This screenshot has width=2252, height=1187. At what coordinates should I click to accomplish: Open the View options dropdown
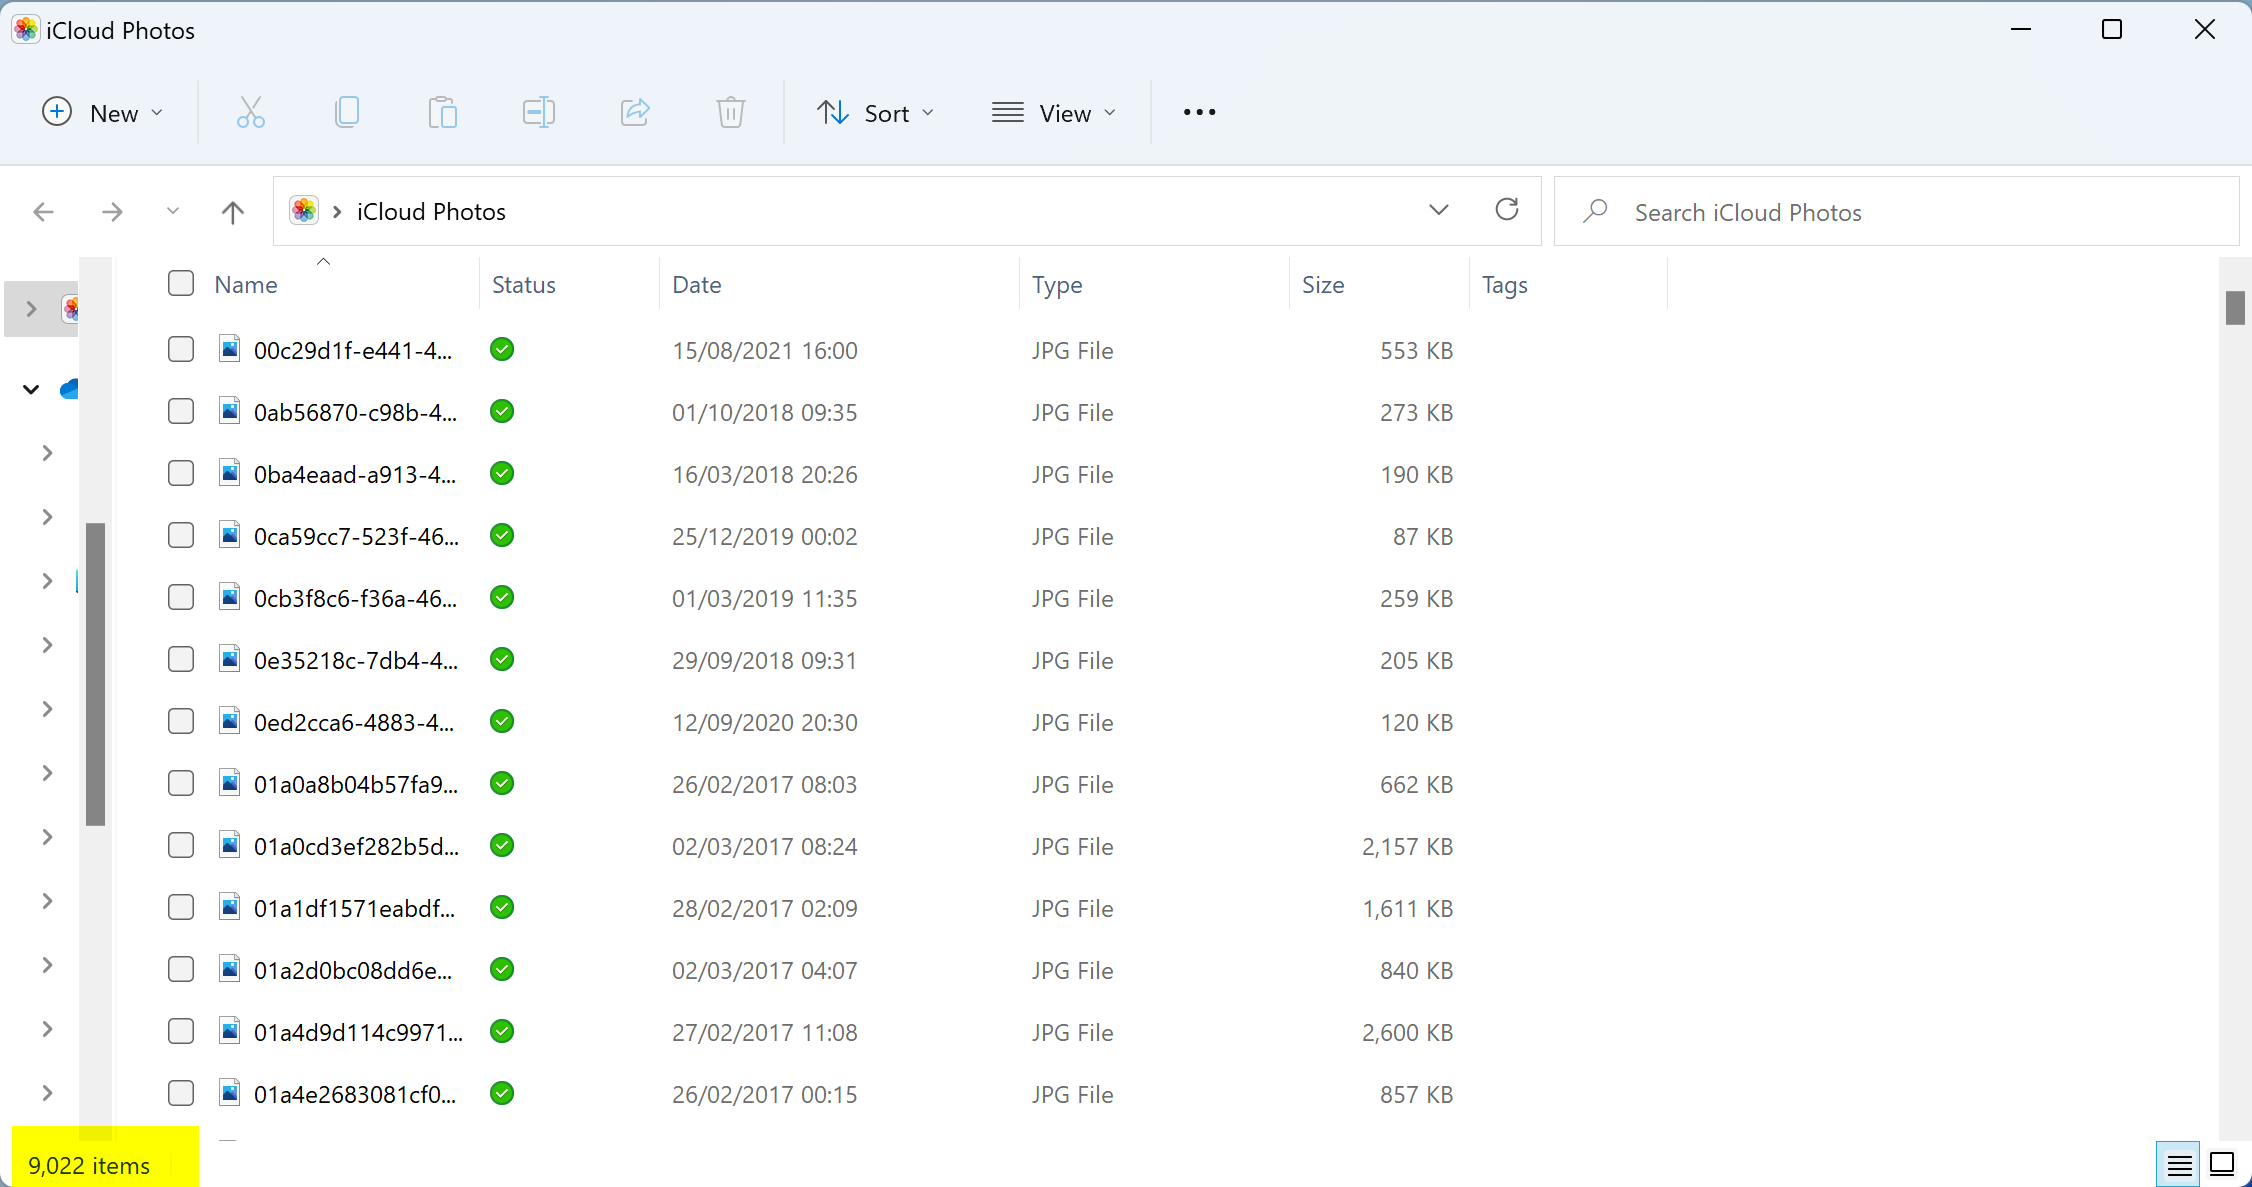tap(1055, 112)
